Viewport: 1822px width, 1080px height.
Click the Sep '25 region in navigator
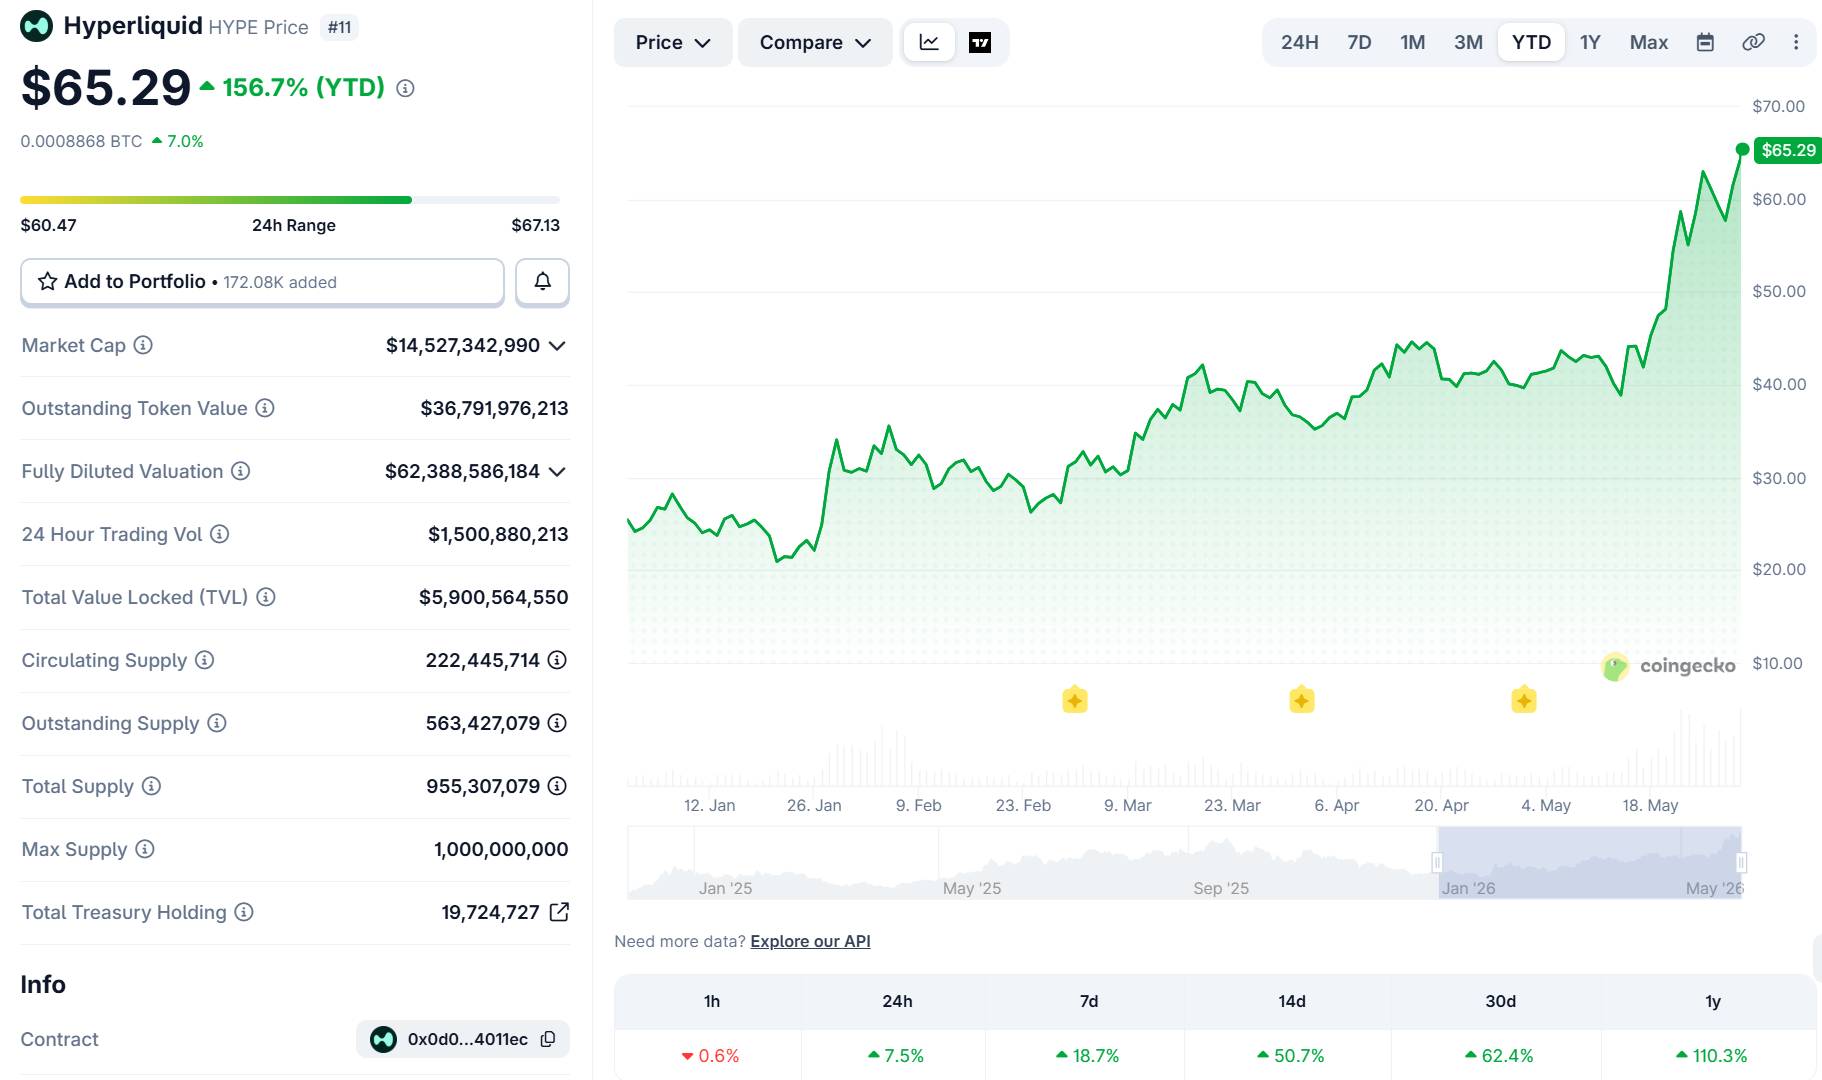click(1221, 888)
